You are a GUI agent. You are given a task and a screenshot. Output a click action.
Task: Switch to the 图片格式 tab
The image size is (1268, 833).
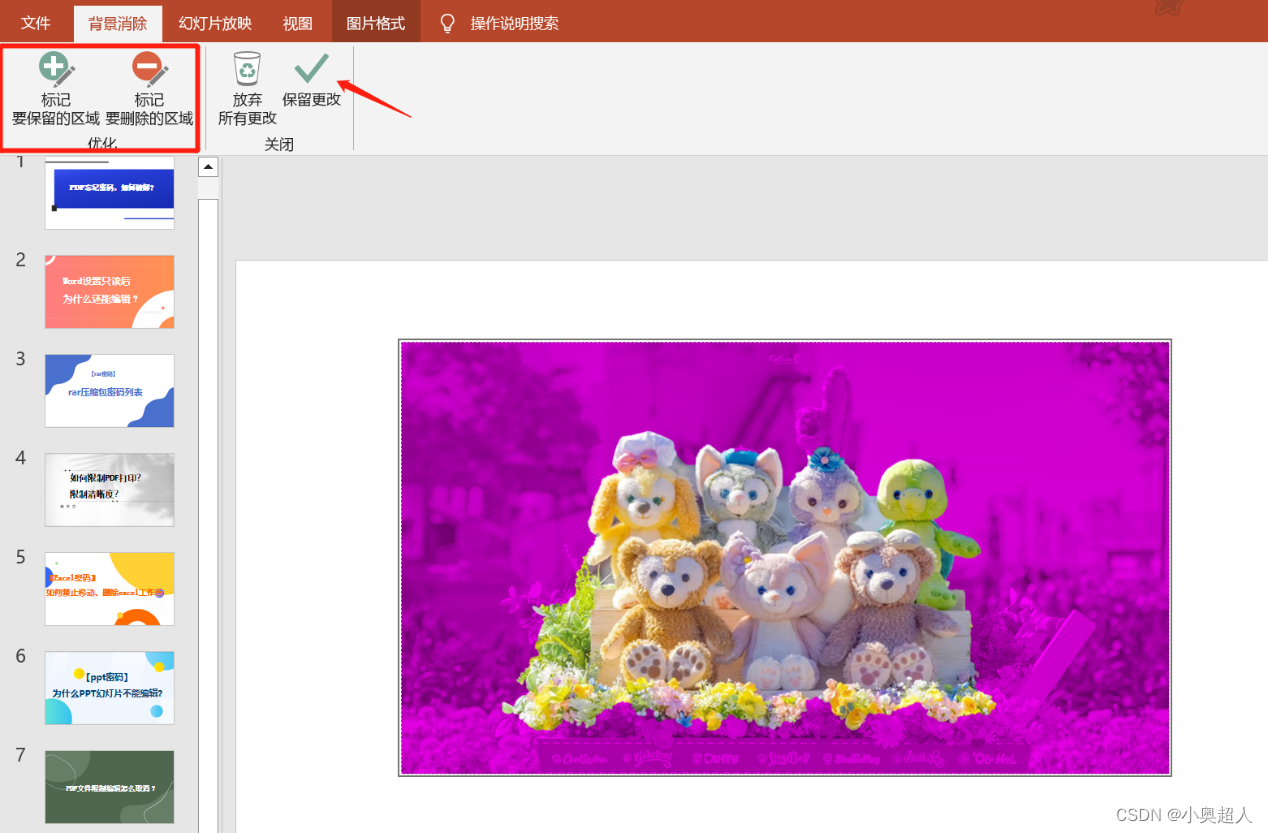[376, 23]
